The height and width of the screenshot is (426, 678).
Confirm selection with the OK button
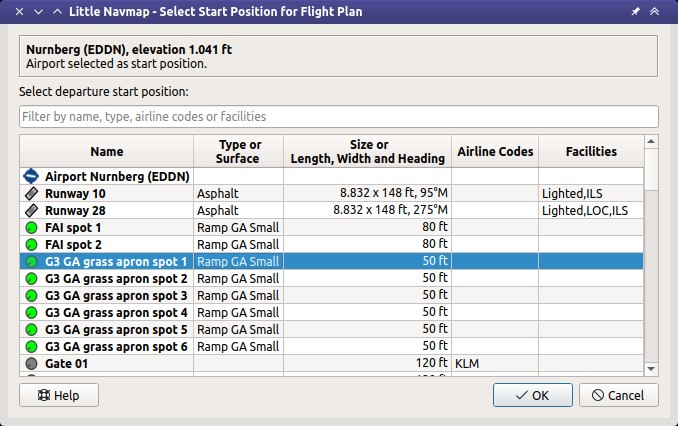point(533,395)
